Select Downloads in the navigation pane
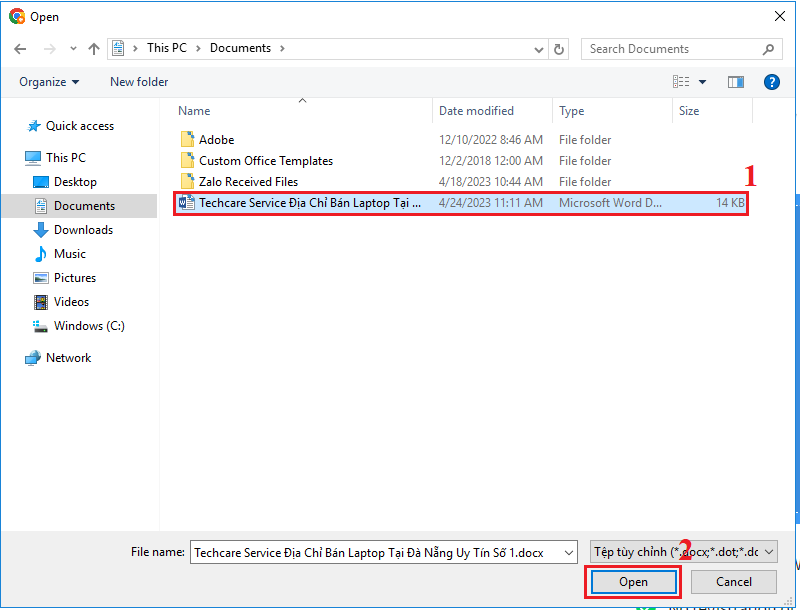The width and height of the screenshot is (800, 610). point(83,230)
